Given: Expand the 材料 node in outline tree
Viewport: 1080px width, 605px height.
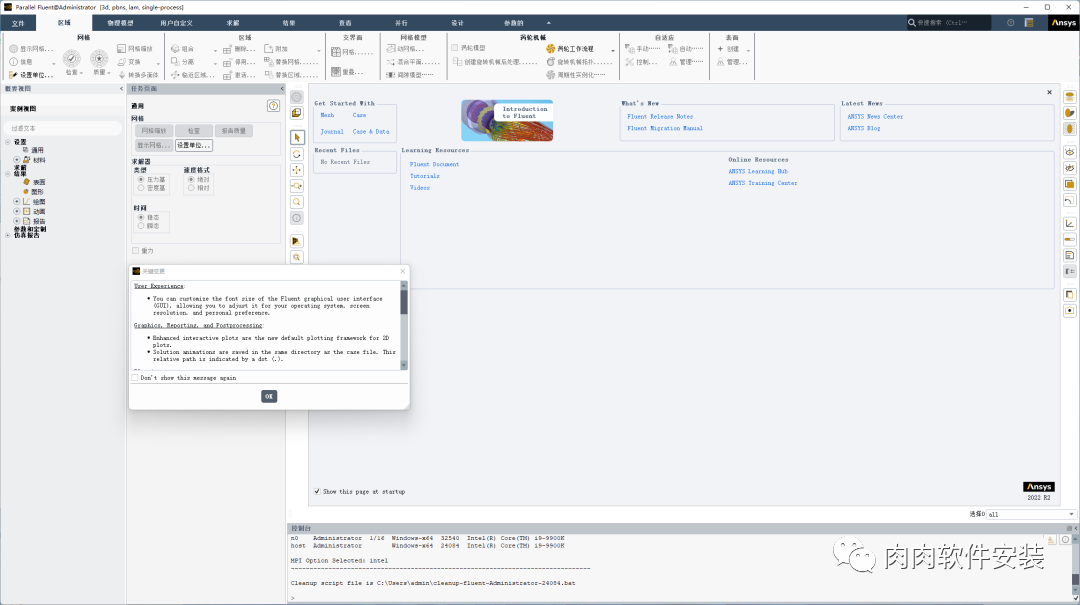Looking at the screenshot, I should pos(17,160).
